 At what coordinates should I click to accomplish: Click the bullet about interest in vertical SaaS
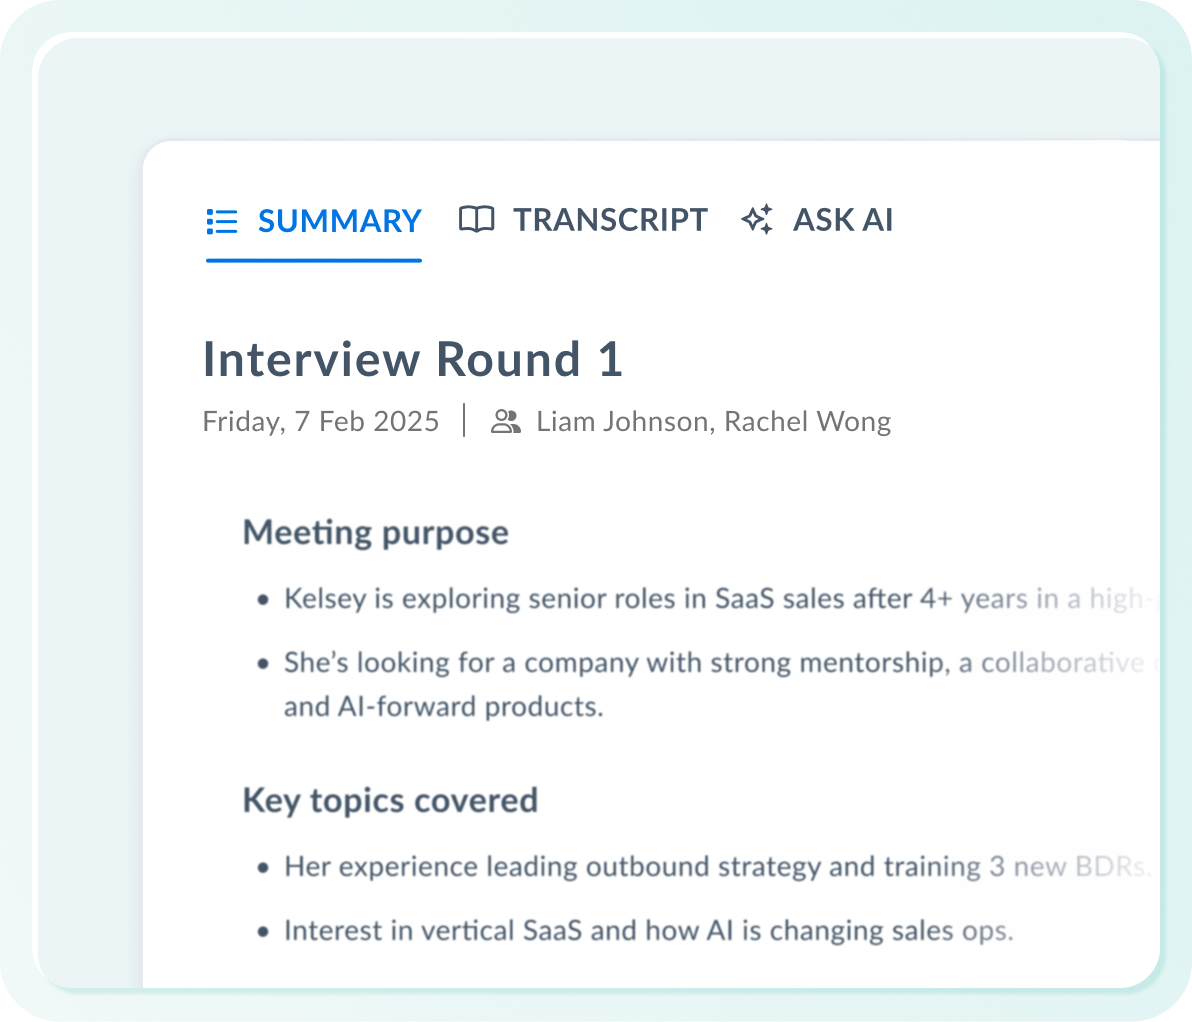pos(648,931)
